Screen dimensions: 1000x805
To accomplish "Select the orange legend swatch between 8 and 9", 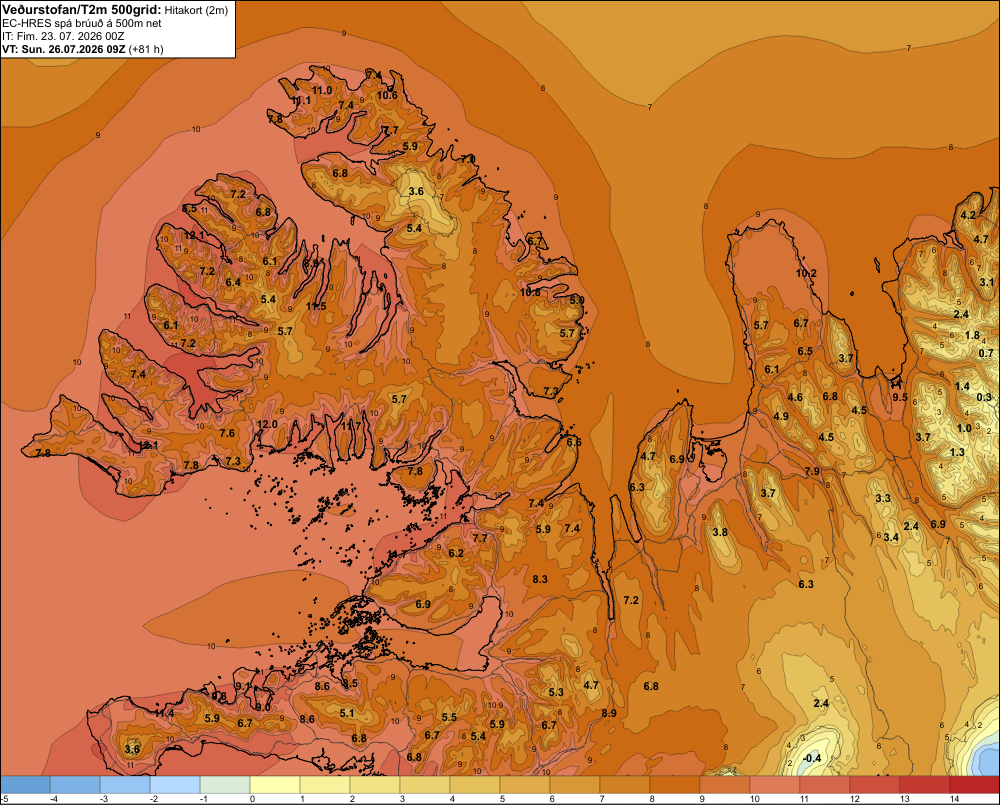I will (675, 784).
